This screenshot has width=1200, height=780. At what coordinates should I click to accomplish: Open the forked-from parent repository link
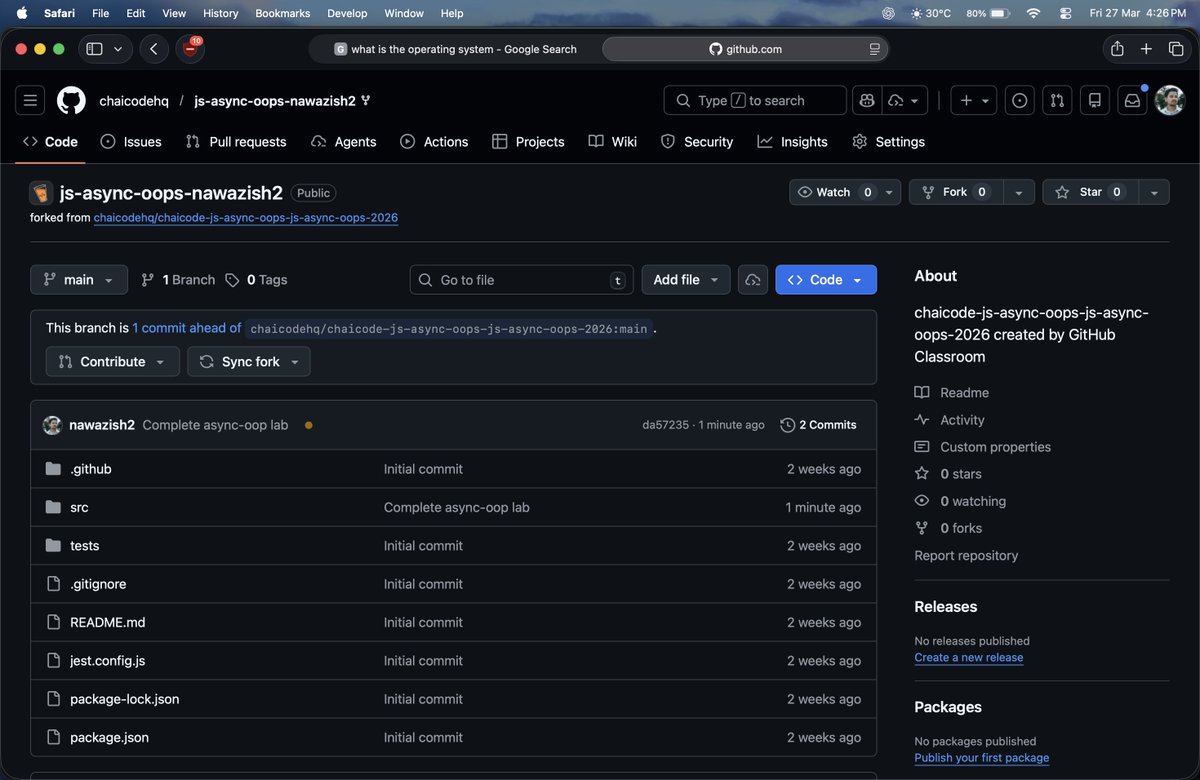(x=246, y=217)
